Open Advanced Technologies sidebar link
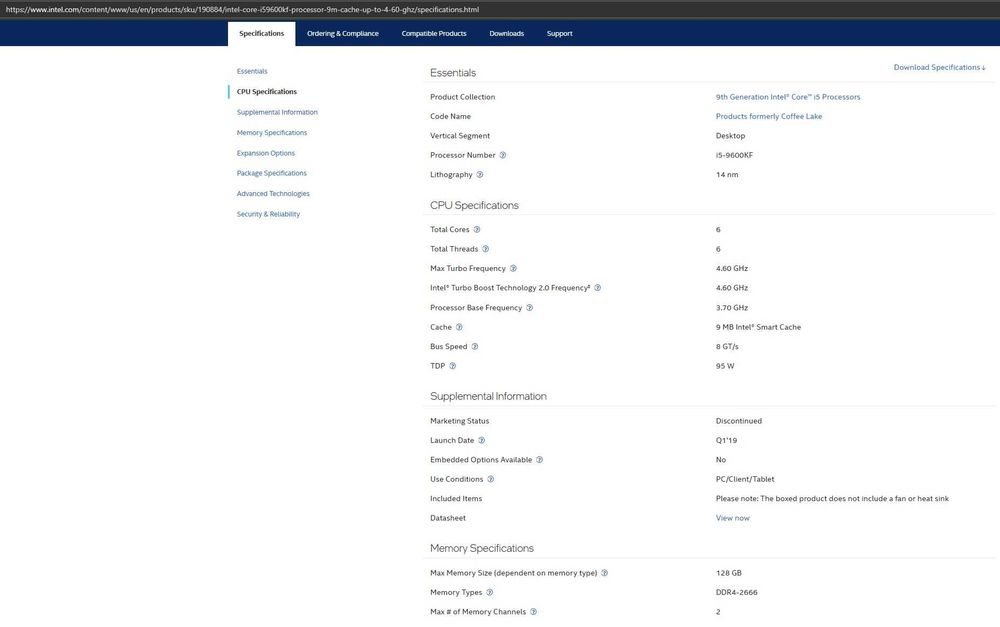Image resolution: width=1000 pixels, height=627 pixels. pyautogui.click(x=273, y=194)
